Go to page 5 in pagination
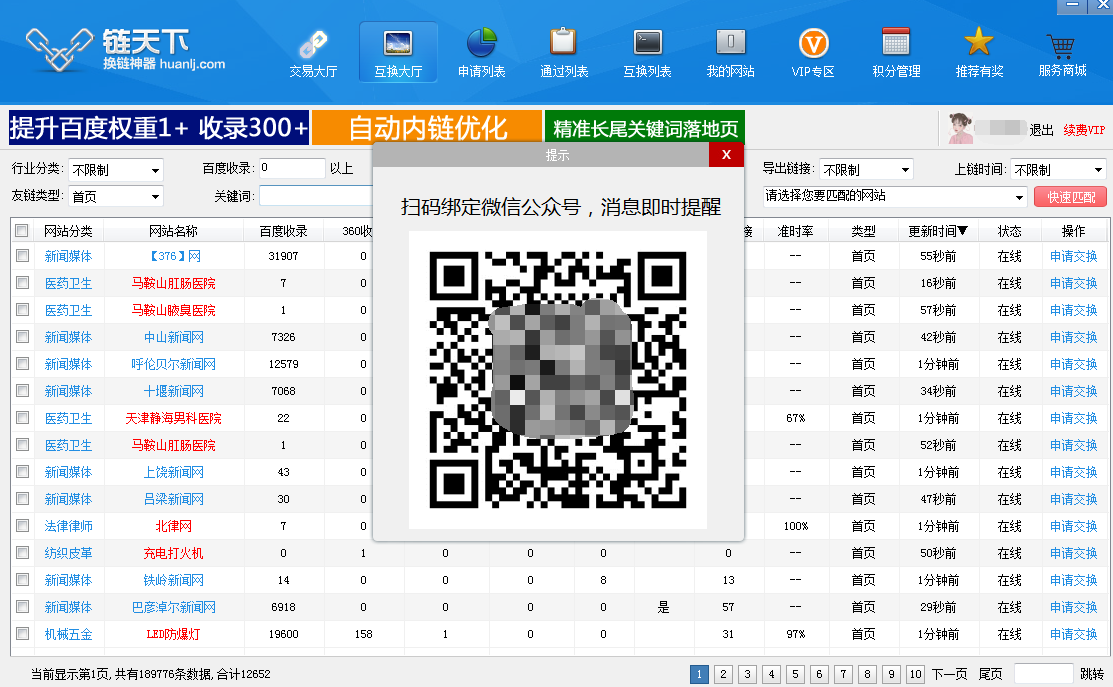Screen dimensions: 1113x687 click(795, 674)
